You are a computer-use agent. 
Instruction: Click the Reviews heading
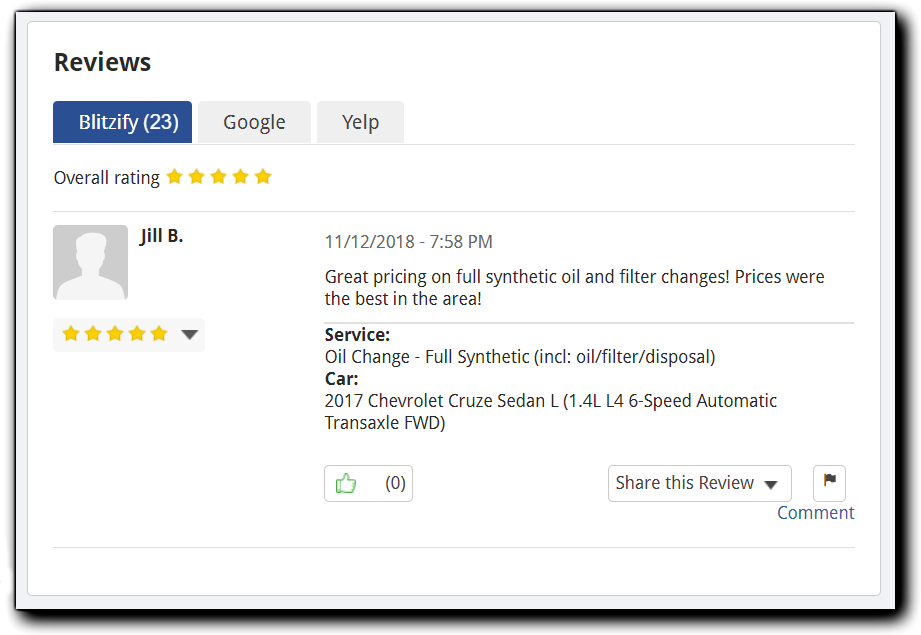point(102,62)
